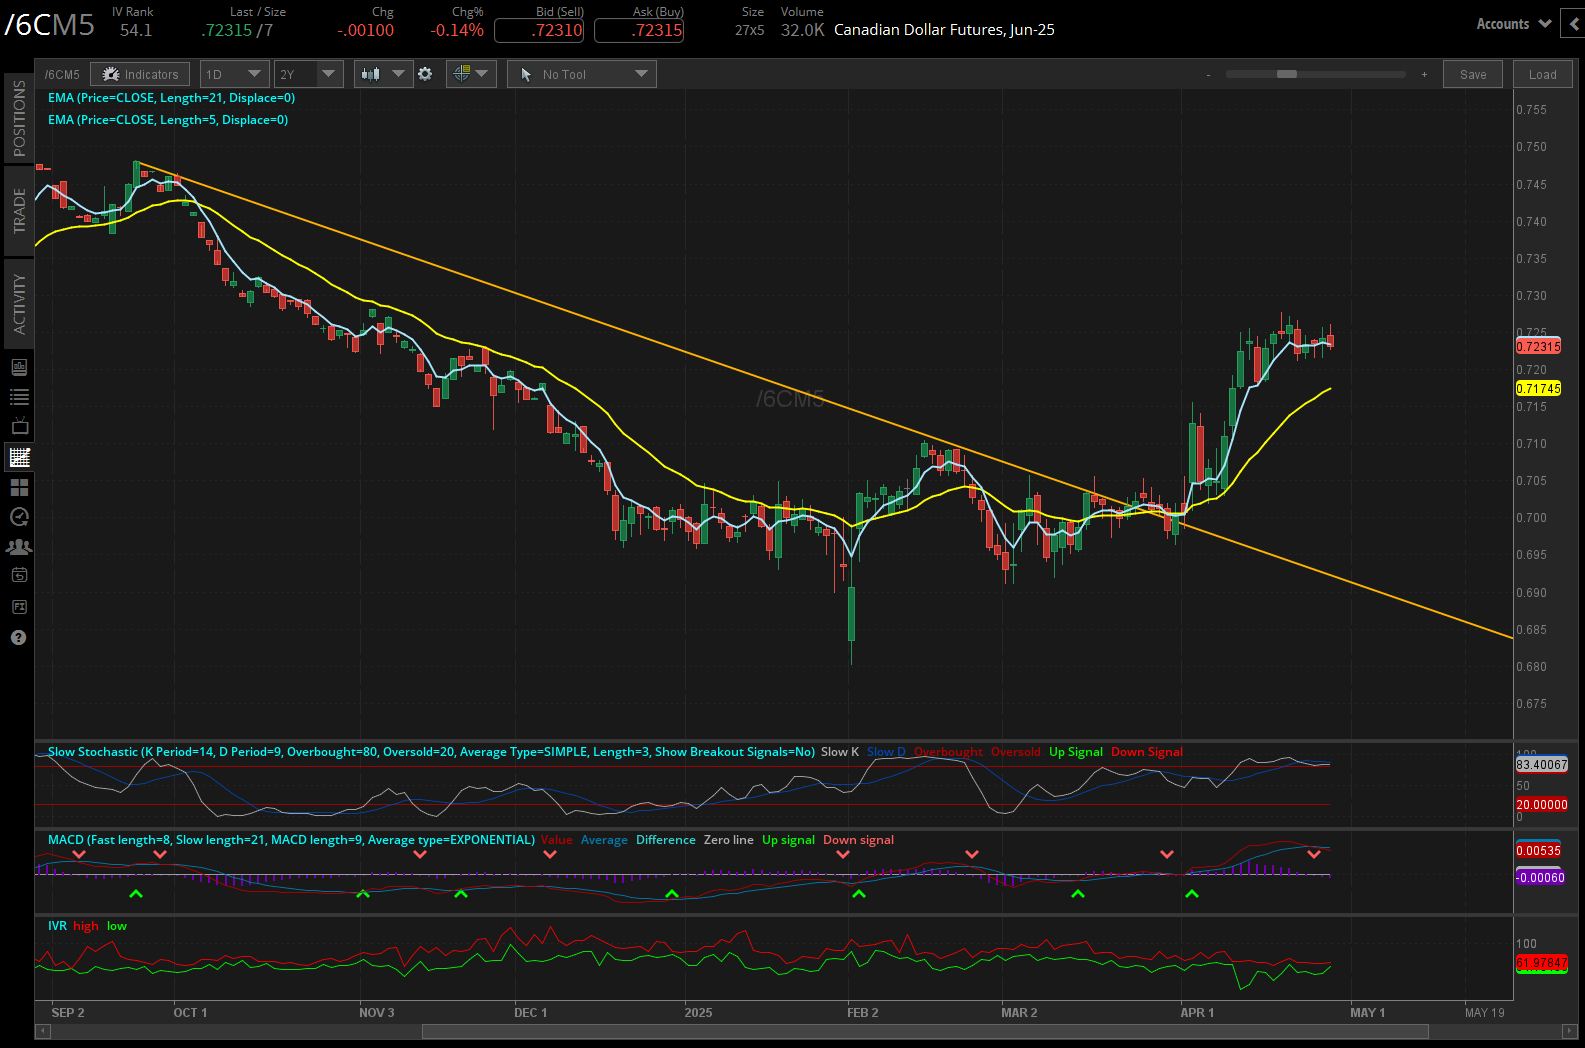Switch to the TRADE side tab

(19, 210)
